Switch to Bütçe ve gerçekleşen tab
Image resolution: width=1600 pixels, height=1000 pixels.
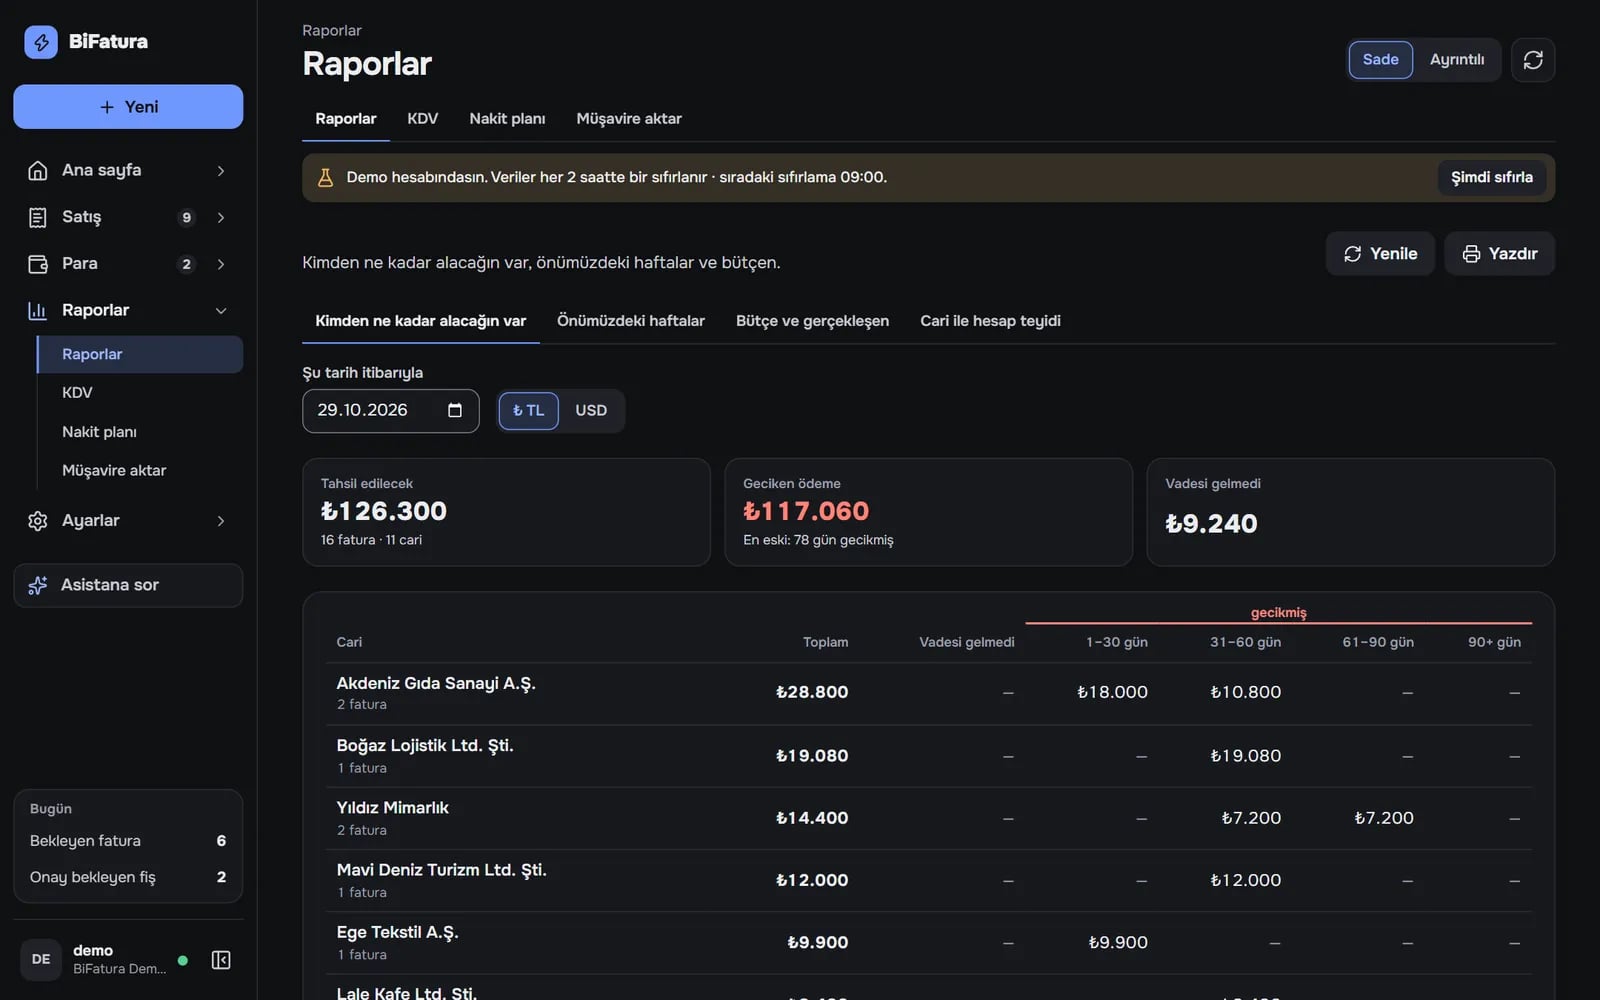tap(812, 321)
